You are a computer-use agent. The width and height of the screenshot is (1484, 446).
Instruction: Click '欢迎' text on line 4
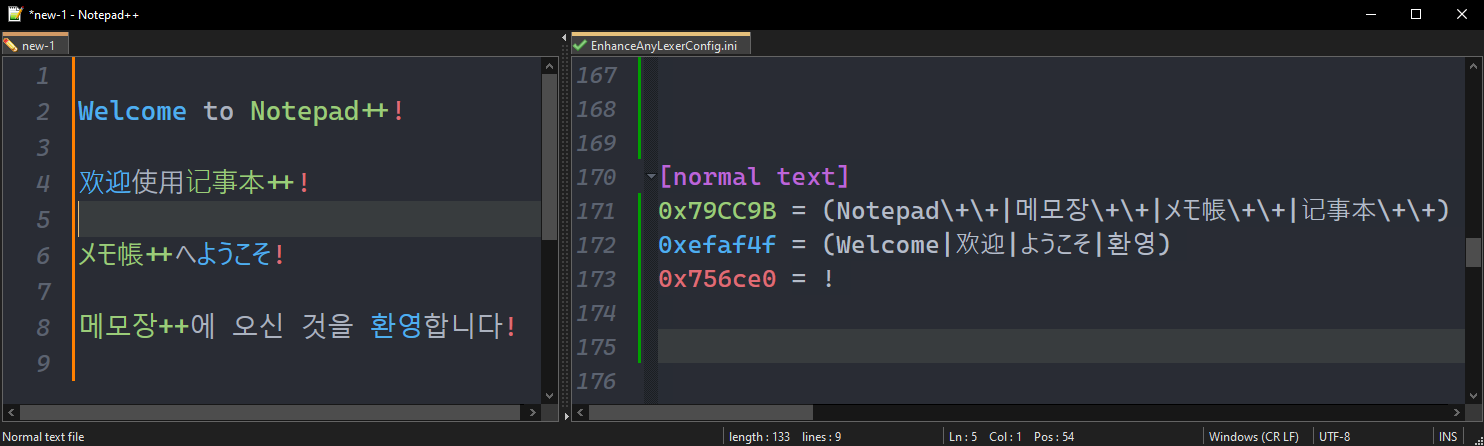[x=105, y=183]
